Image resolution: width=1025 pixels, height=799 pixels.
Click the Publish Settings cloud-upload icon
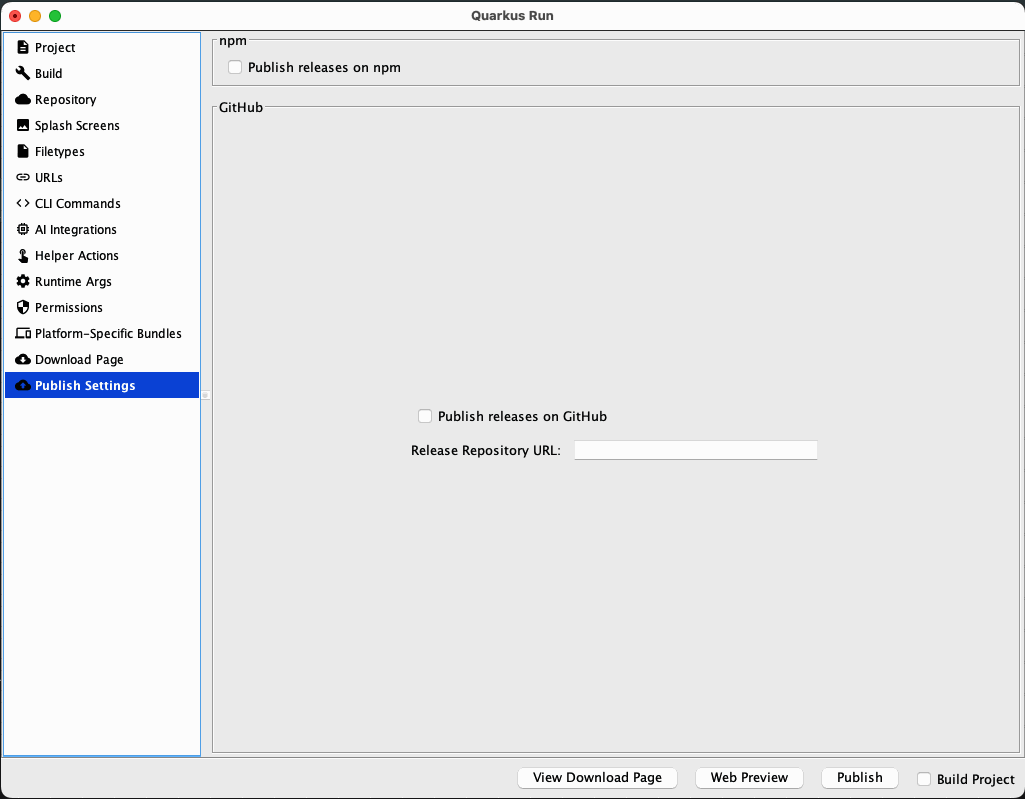coord(23,385)
